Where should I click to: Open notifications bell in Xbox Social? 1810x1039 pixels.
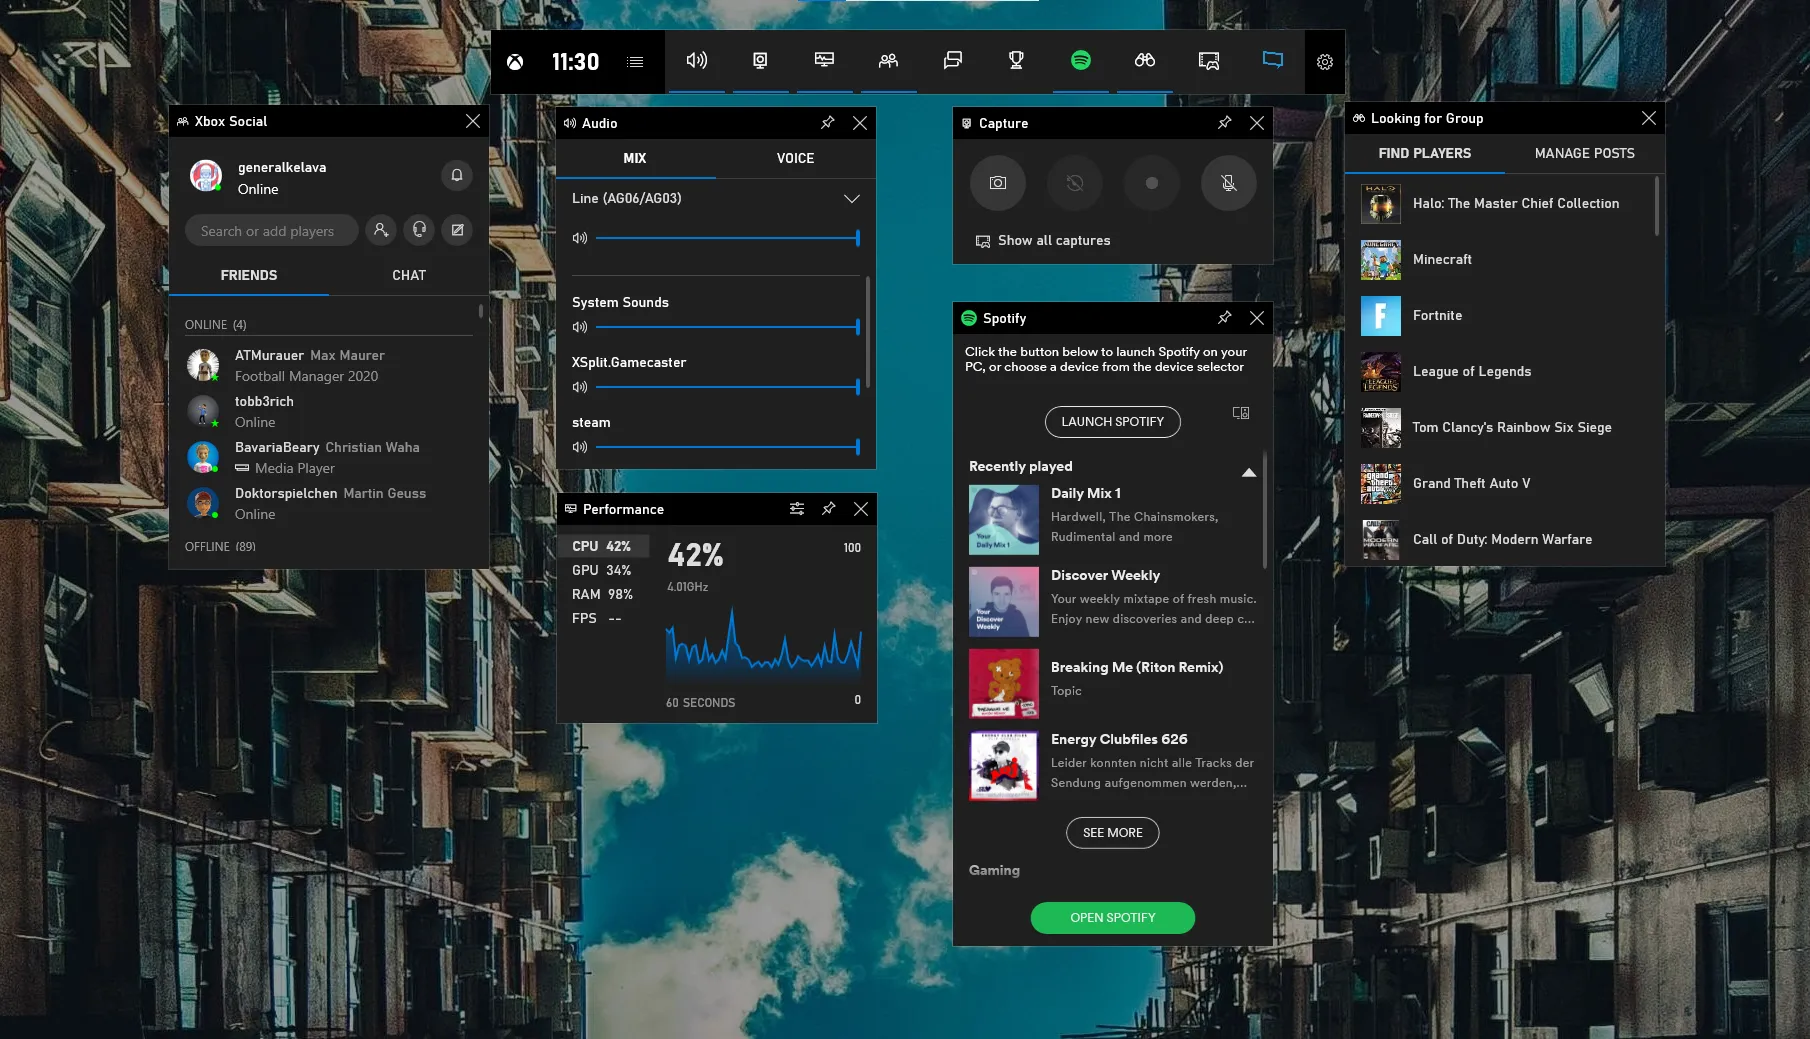[457, 175]
